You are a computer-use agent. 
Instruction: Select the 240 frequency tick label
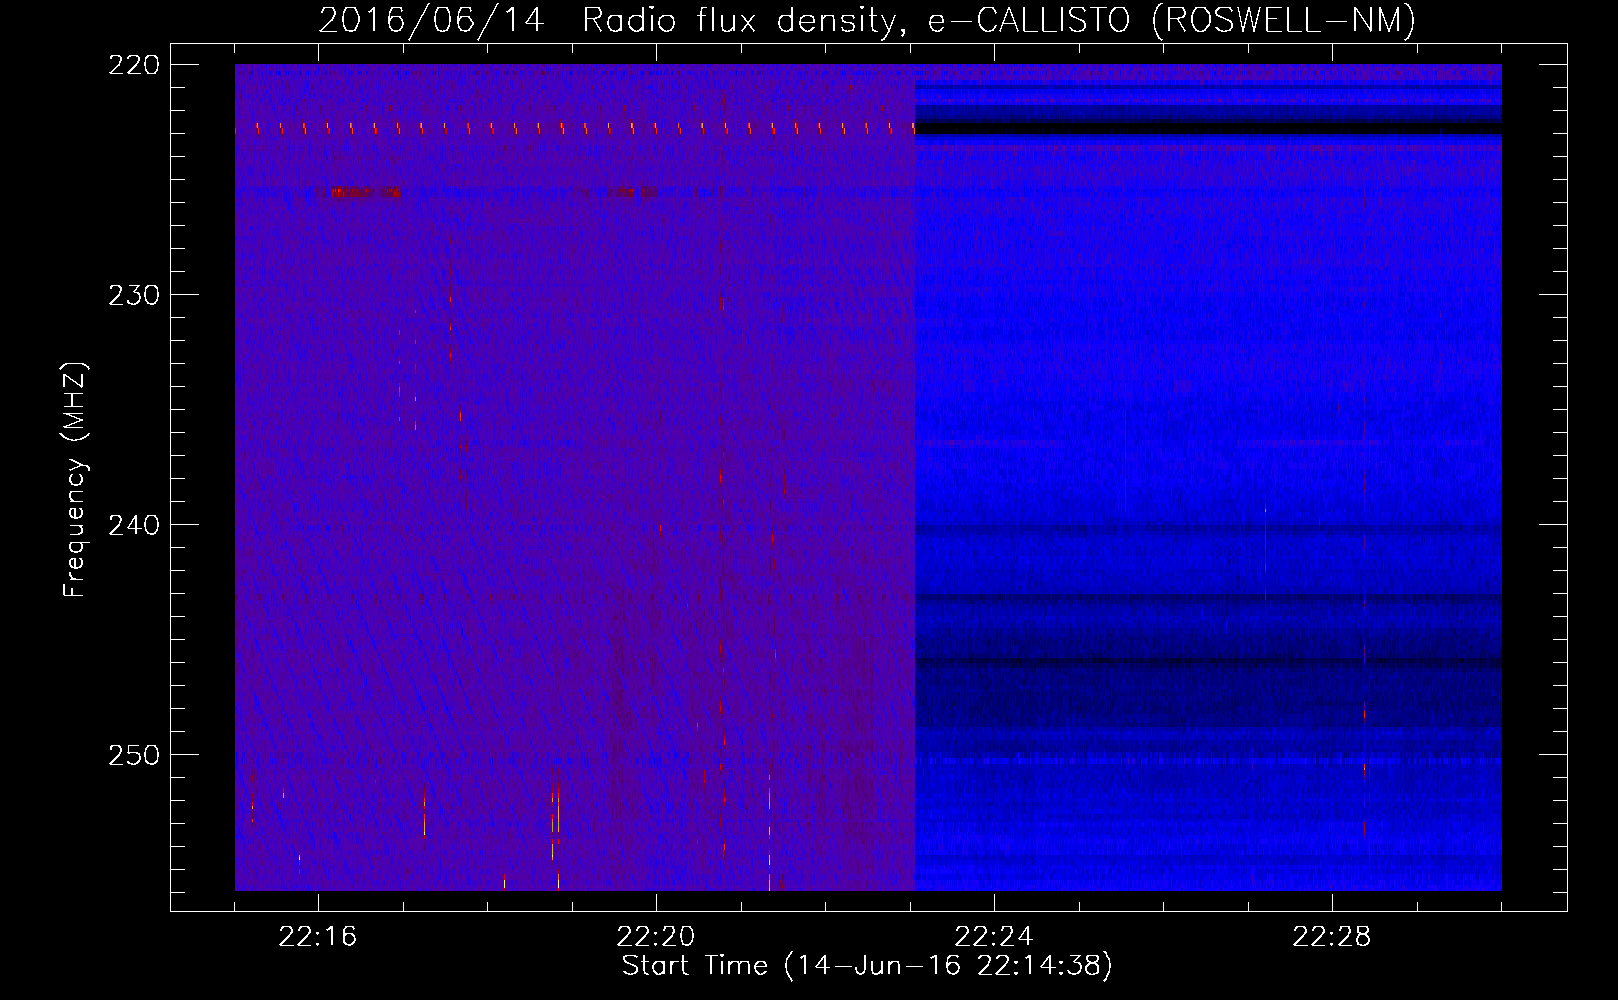[134, 525]
